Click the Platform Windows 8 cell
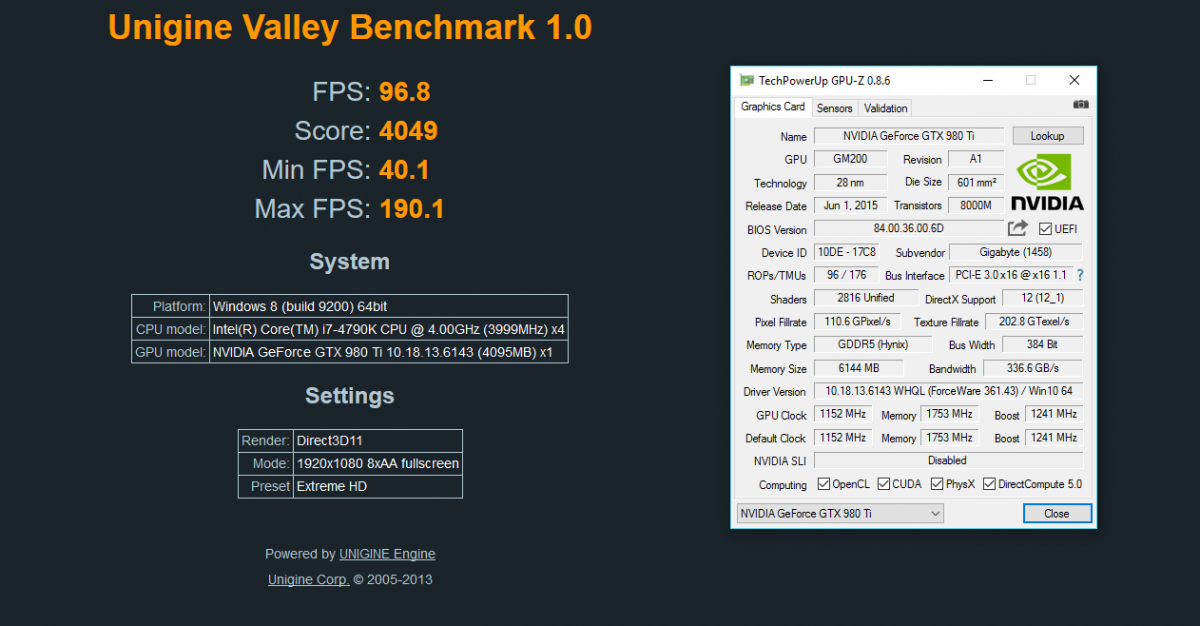 pos(388,306)
